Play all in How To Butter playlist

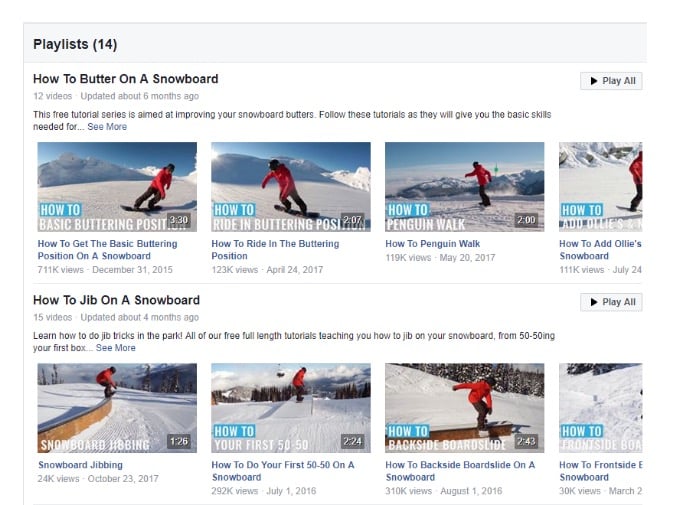610,81
